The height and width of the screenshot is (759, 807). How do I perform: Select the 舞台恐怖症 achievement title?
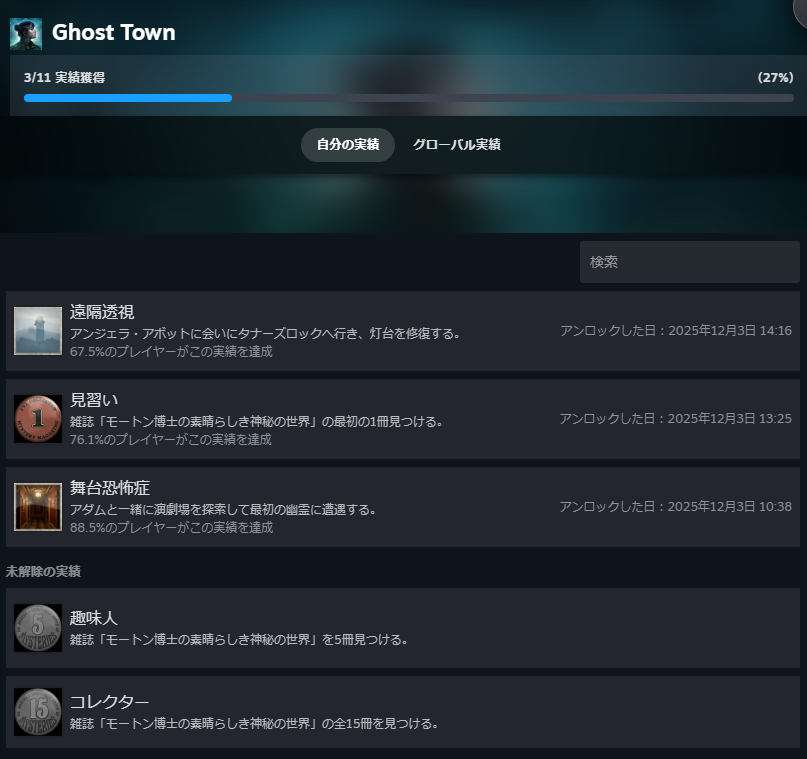pos(110,488)
